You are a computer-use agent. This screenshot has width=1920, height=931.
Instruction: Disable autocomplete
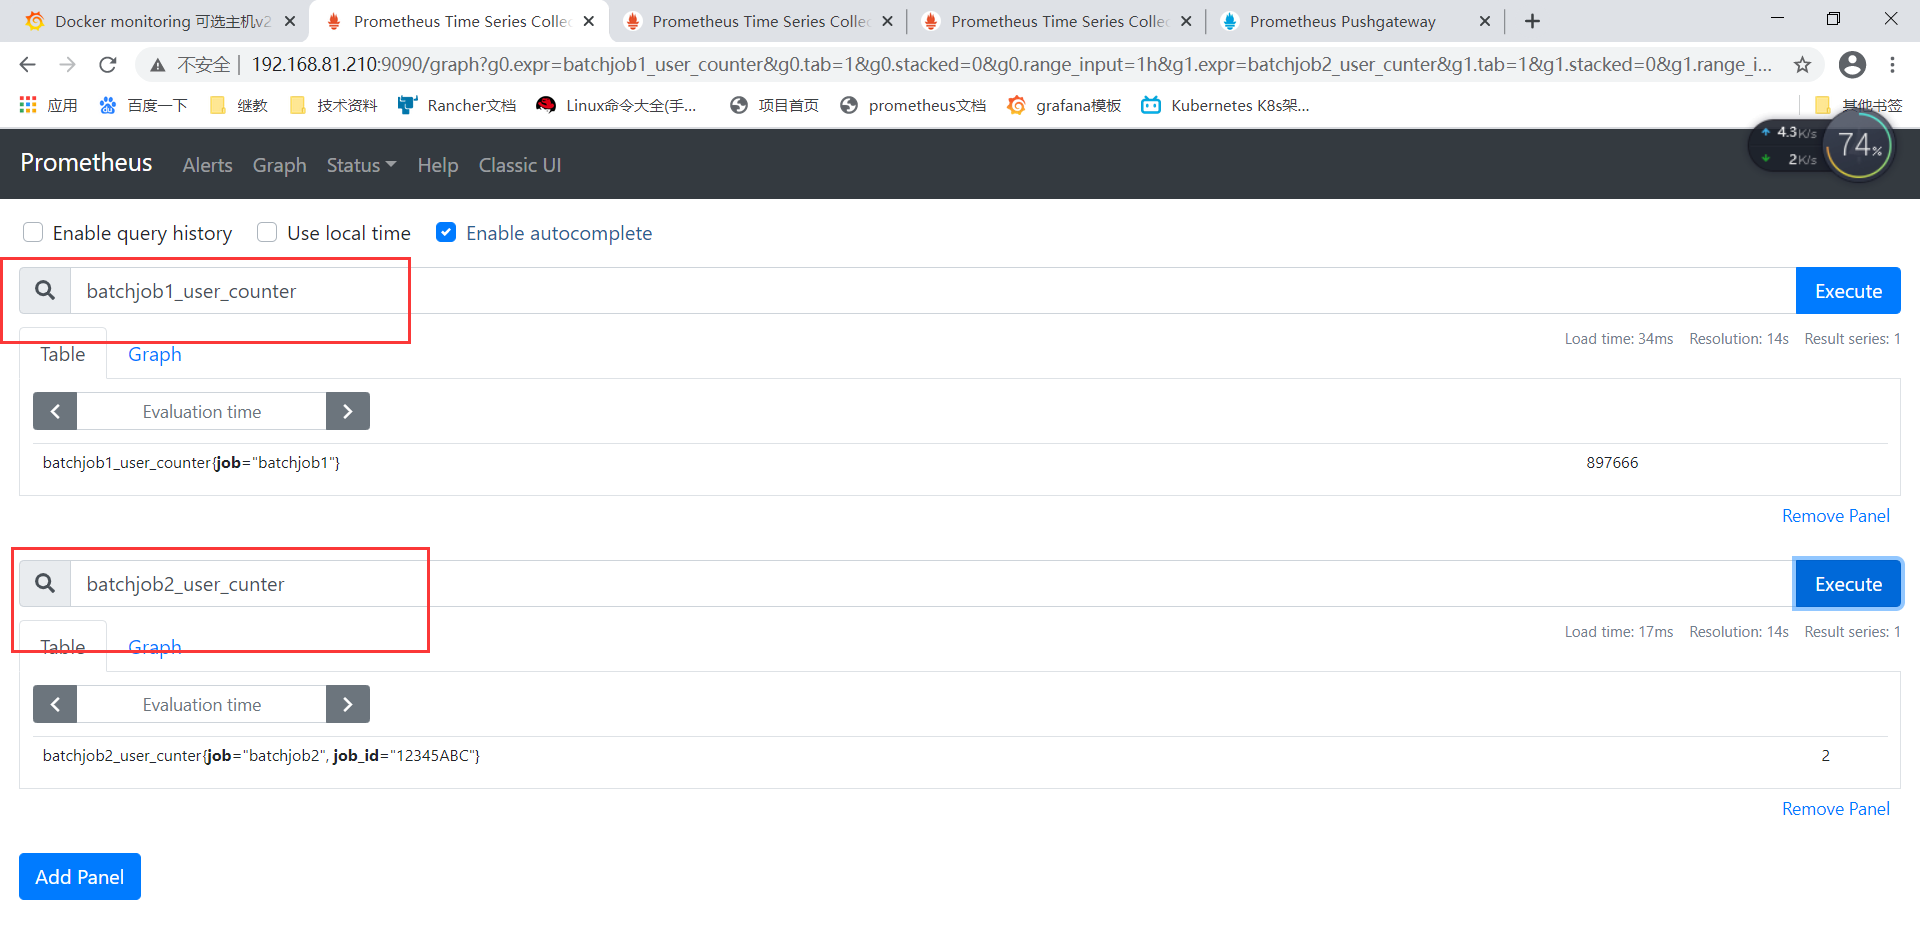tap(446, 231)
